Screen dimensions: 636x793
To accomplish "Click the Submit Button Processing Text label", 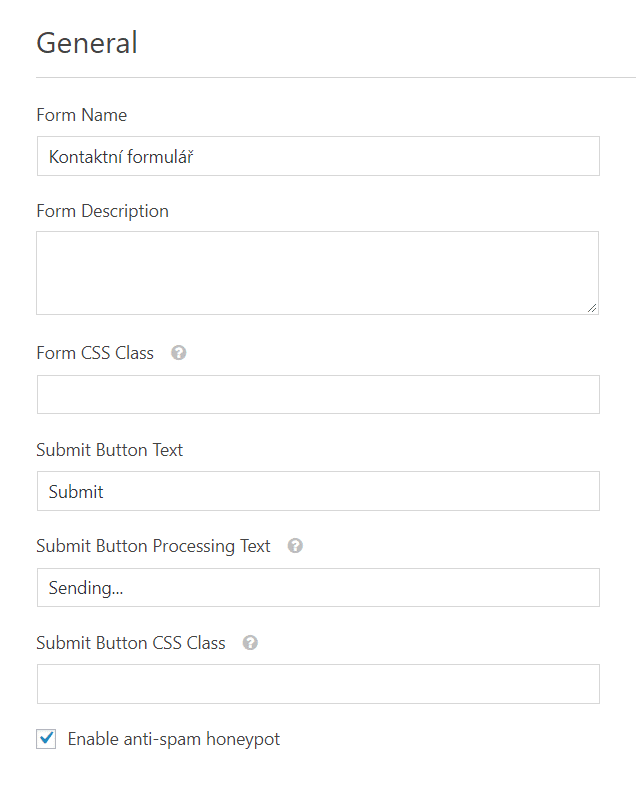I will coord(153,546).
